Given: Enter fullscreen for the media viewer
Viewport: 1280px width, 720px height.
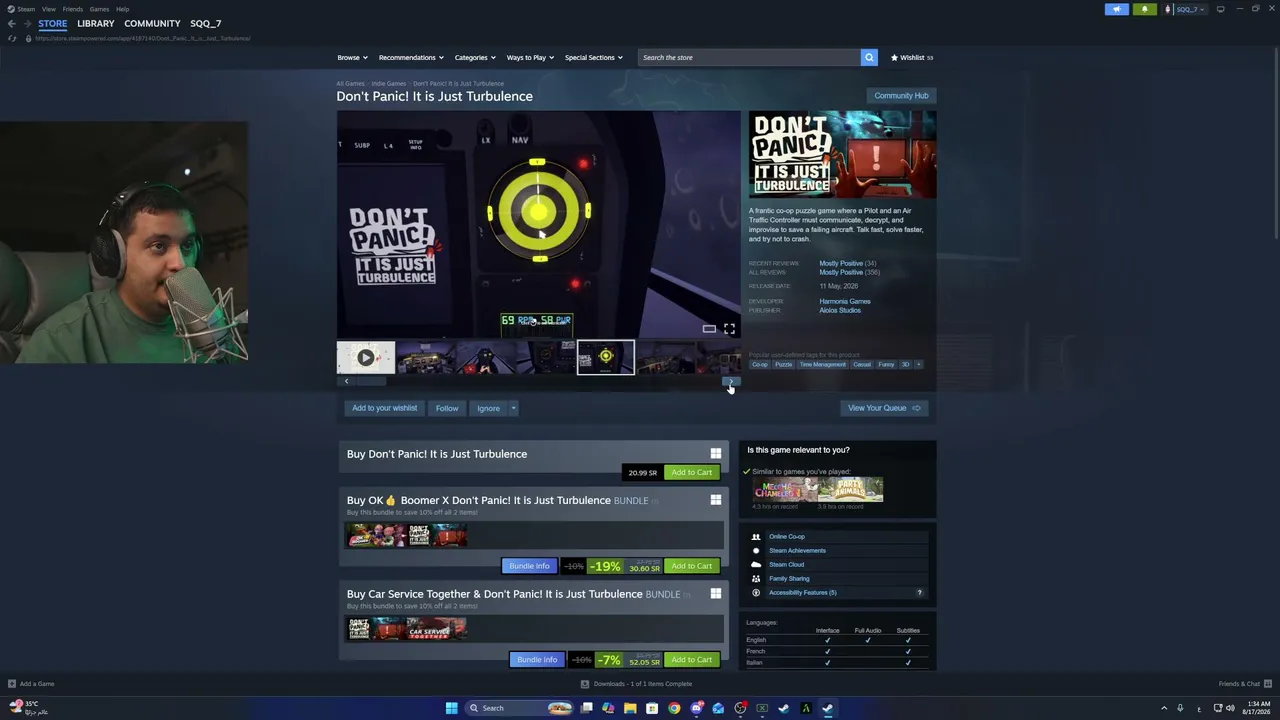Looking at the screenshot, I should tap(729, 328).
